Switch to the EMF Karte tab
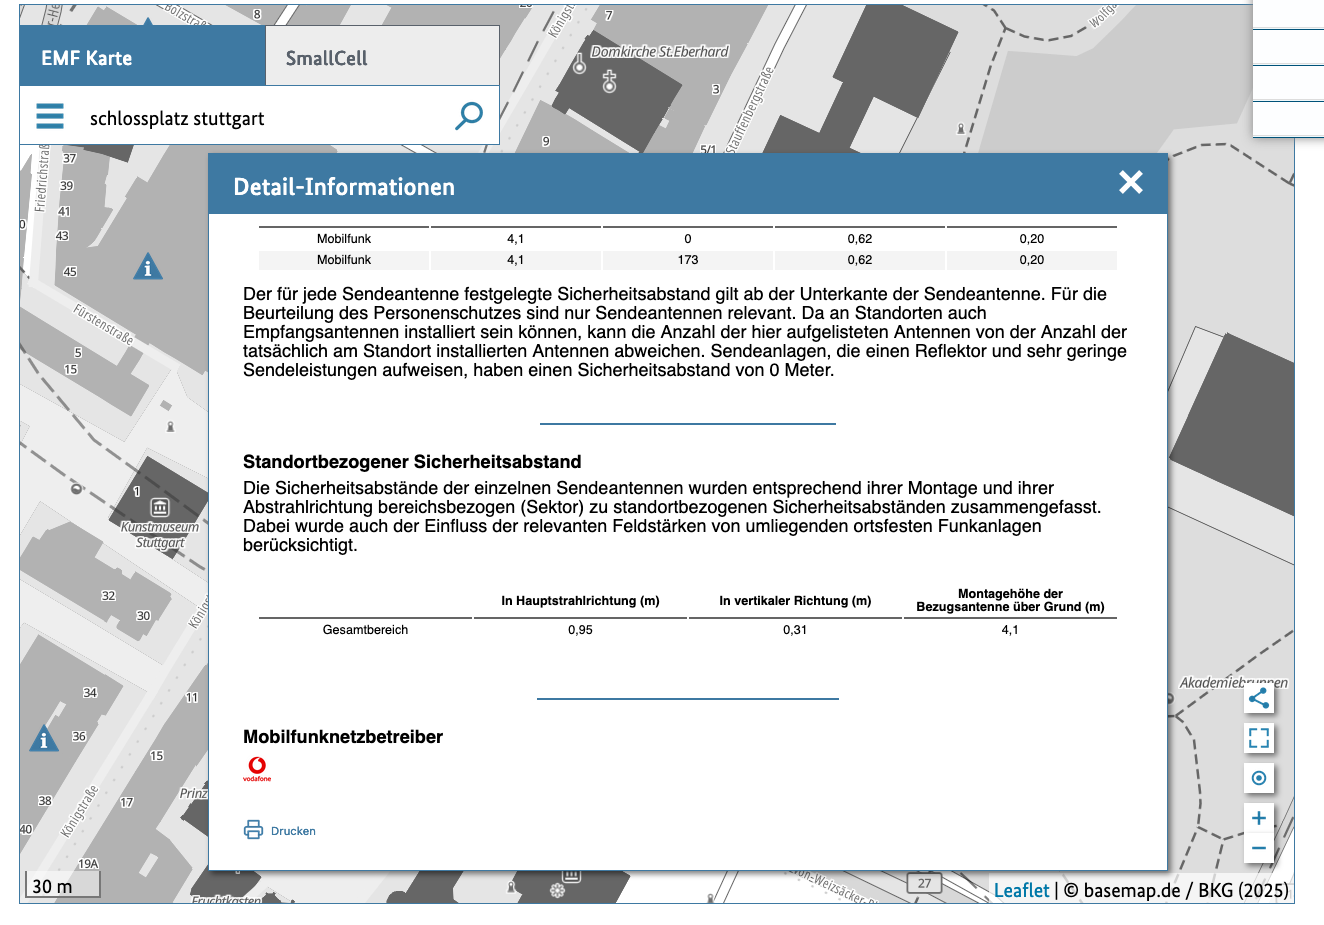The image size is (1324, 925). click(143, 58)
